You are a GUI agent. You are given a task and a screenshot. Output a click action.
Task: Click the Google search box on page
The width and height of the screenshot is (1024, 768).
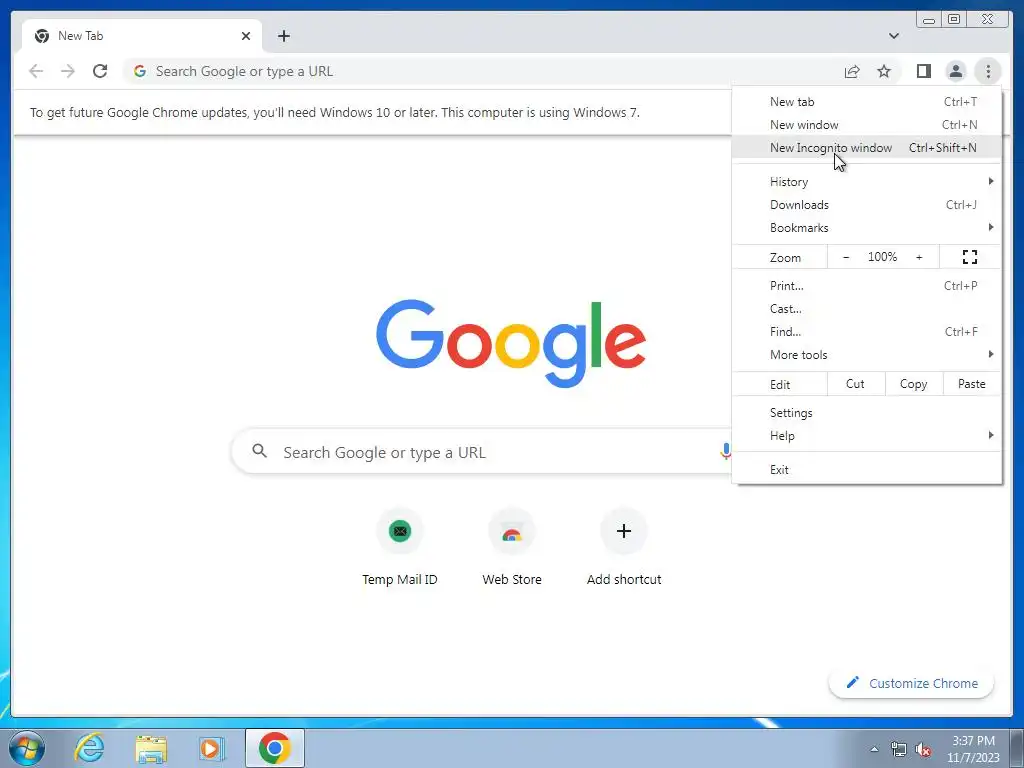coord(482,451)
